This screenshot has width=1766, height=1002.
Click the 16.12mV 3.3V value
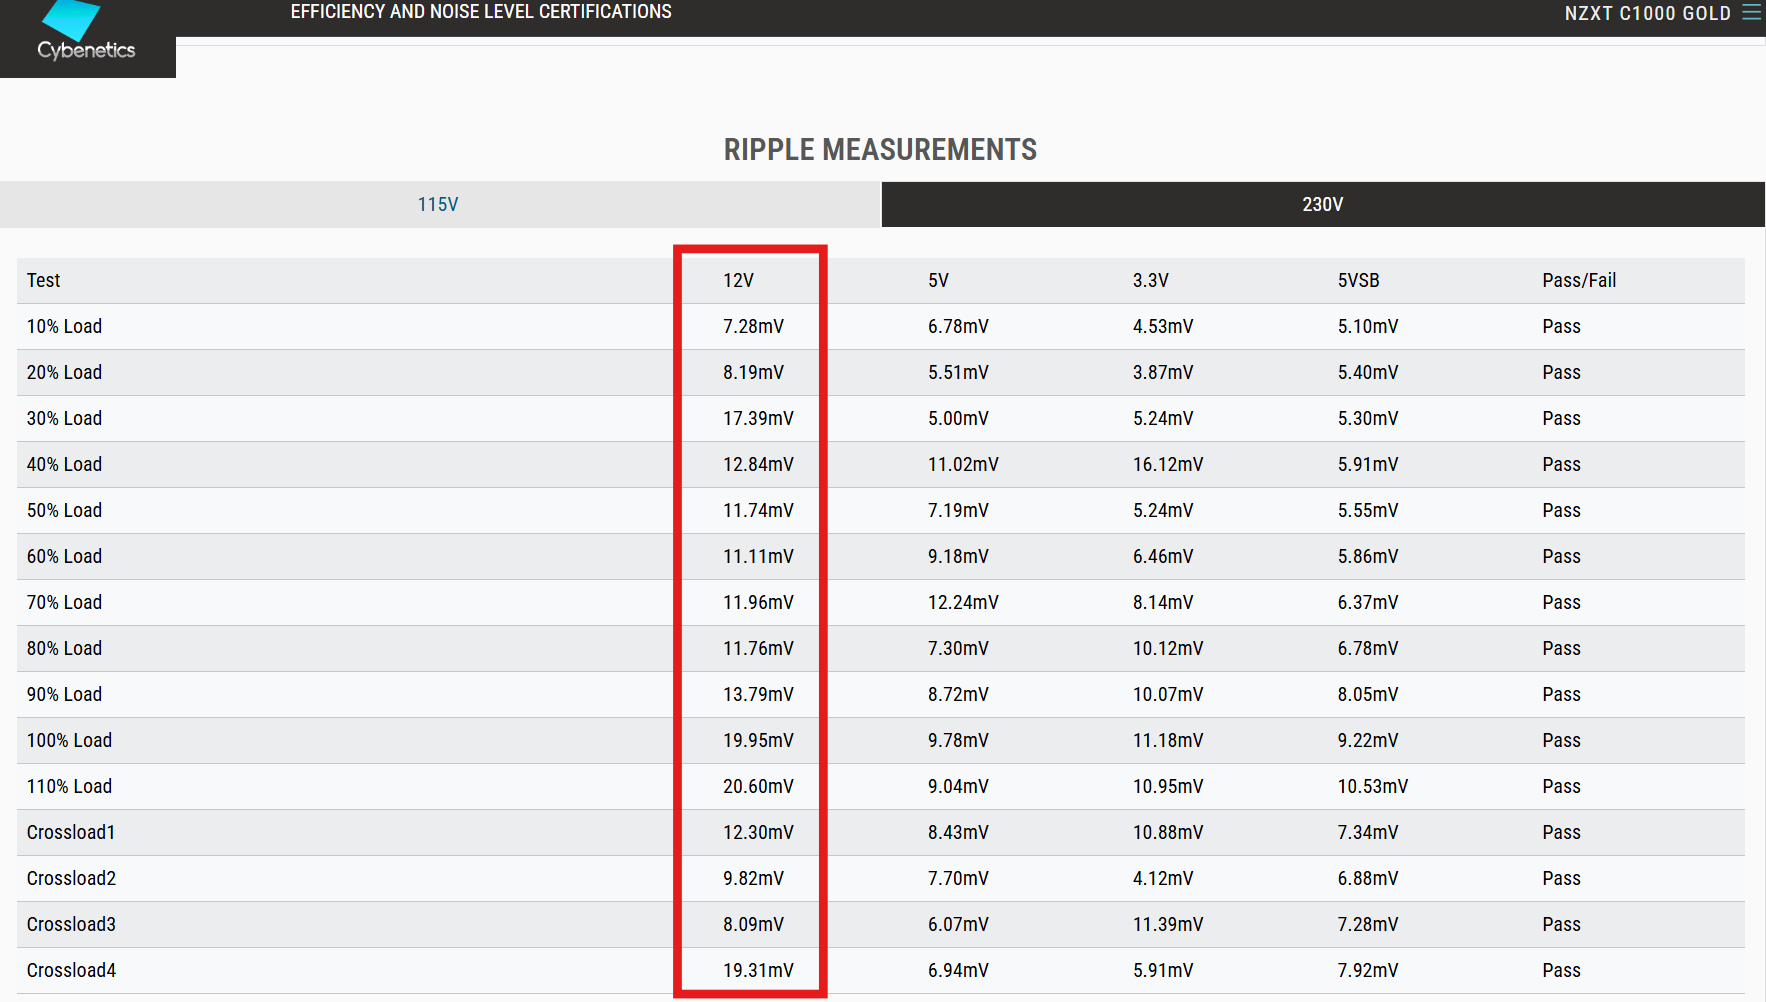pyautogui.click(x=1168, y=465)
